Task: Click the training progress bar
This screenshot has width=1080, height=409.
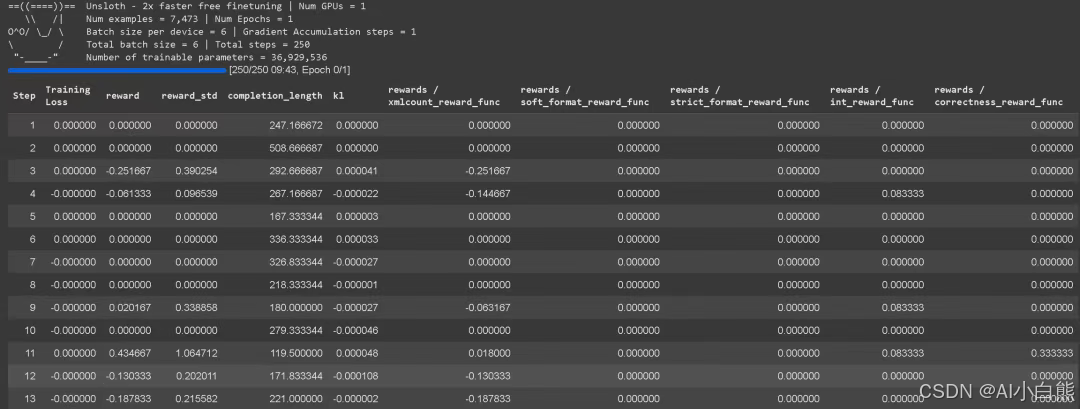Action: [117, 70]
